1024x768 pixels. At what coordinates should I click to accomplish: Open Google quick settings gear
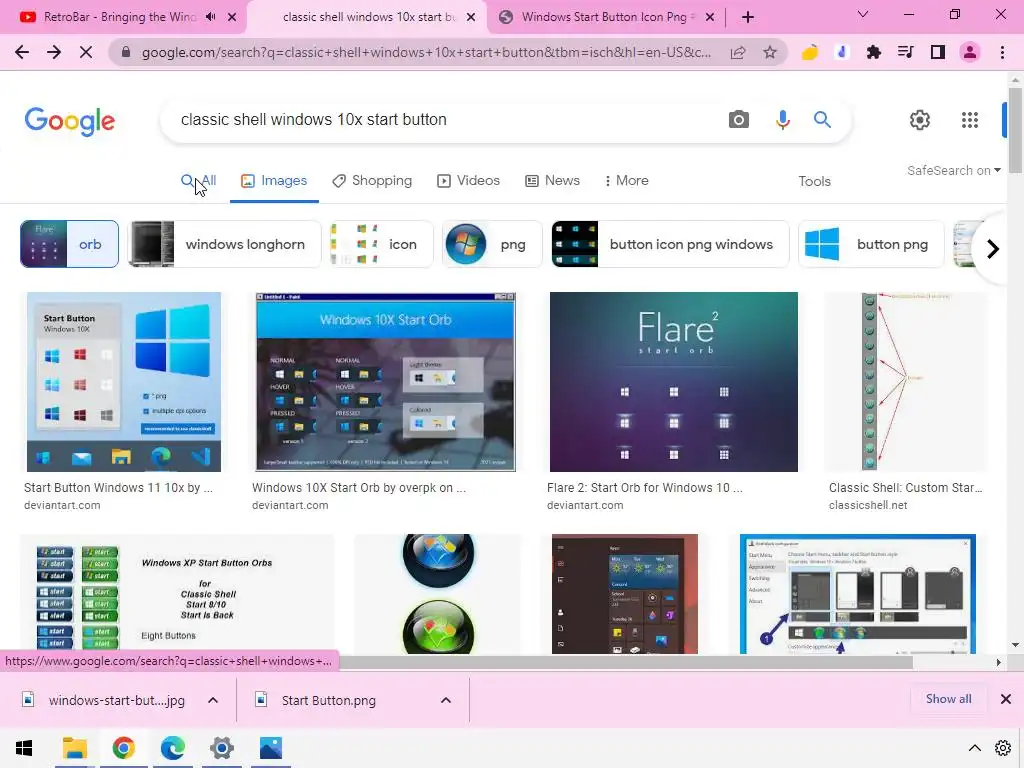(920, 120)
